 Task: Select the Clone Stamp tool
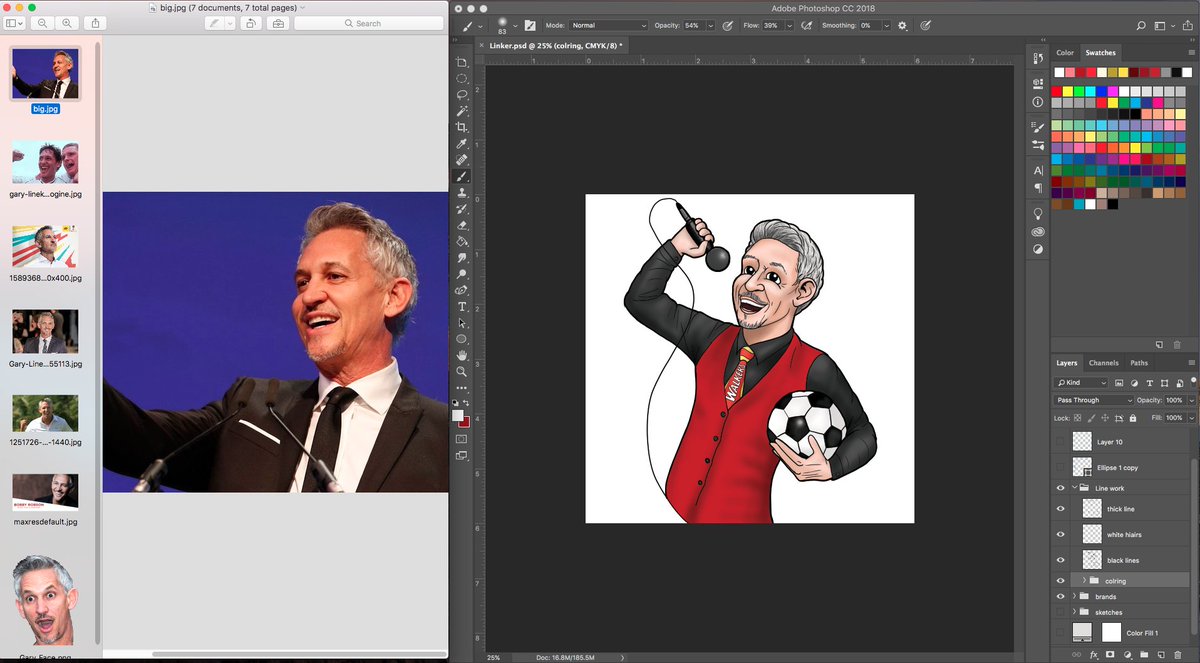pyautogui.click(x=462, y=192)
